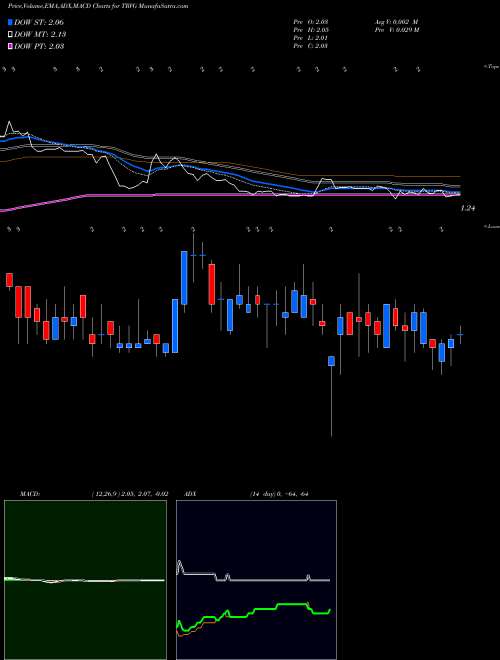Viewport: 500px width, 660px height.
Task: Click the 'Avg V: 0.002 M' value
Action: point(395,22)
